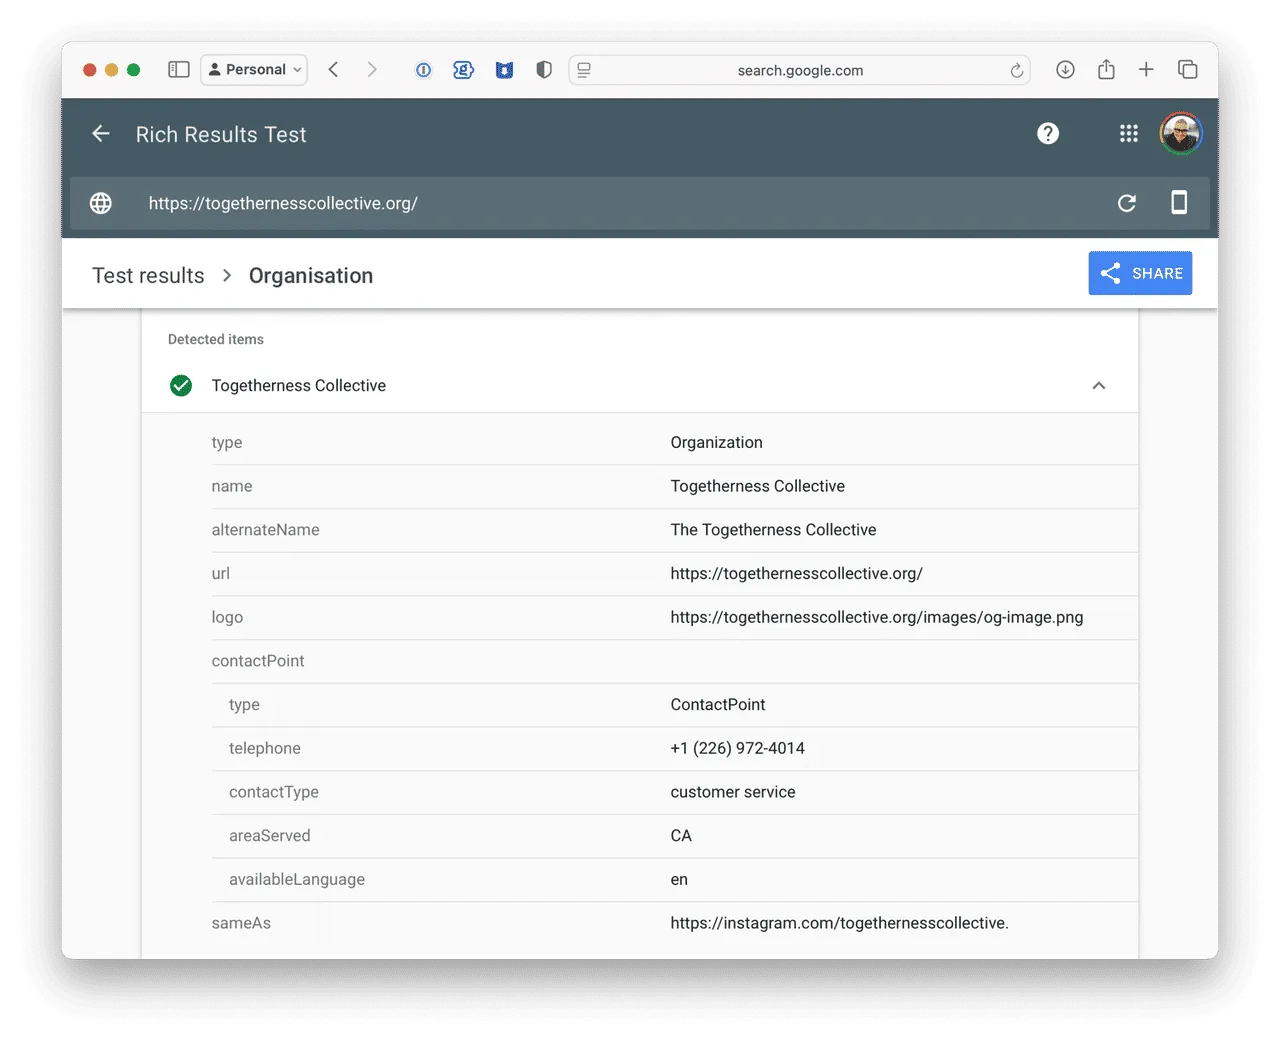Select The Togetherness Collective alternateName value
The width and height of the screenshot is (1280, 1040).
(773, 530)
